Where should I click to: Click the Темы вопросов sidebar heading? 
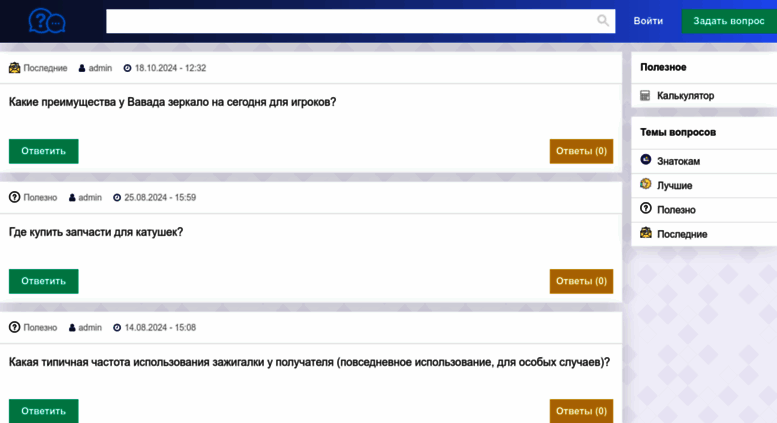(678, 132)
